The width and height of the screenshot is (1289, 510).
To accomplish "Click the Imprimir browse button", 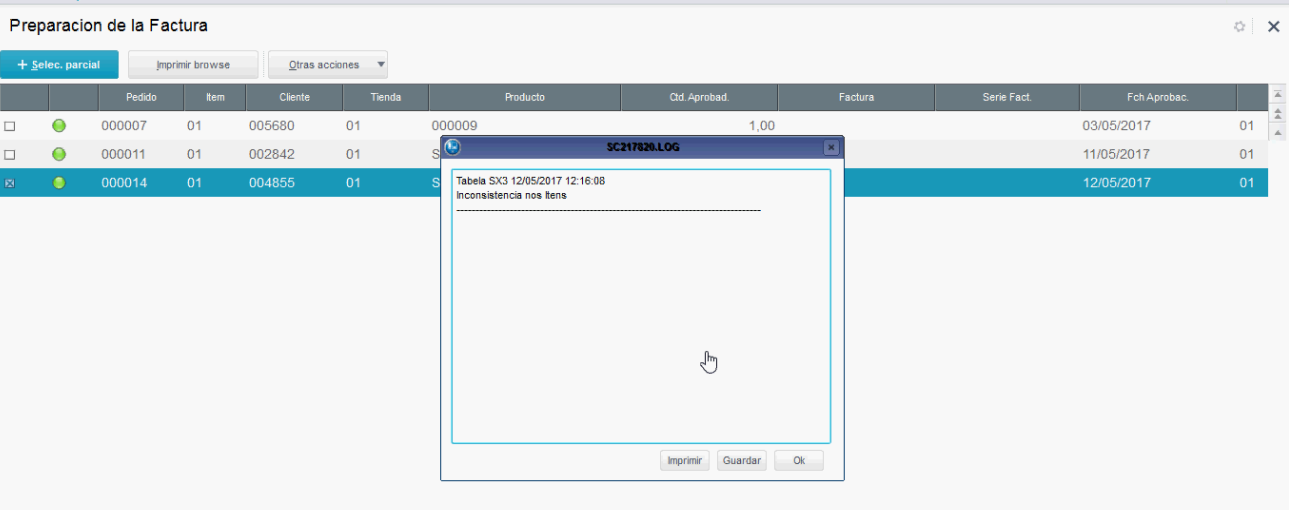I will point(193,65).
